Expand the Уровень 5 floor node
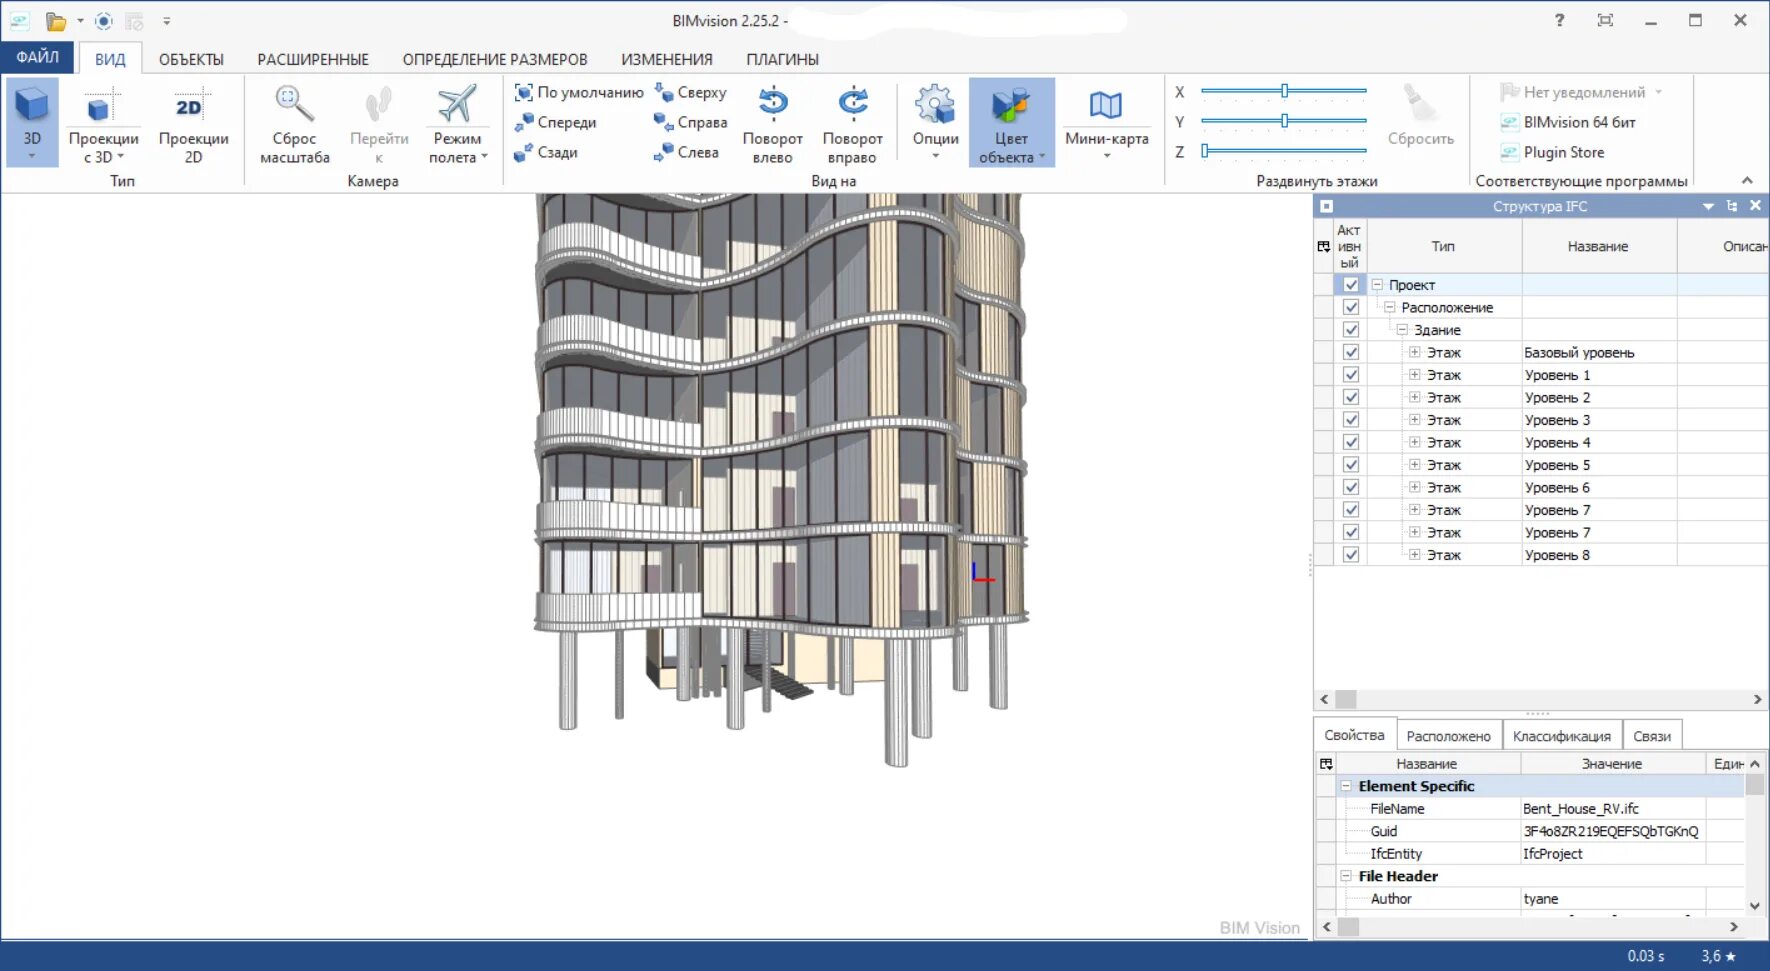Screen dimensions: 1770x971 (1415, 465)
